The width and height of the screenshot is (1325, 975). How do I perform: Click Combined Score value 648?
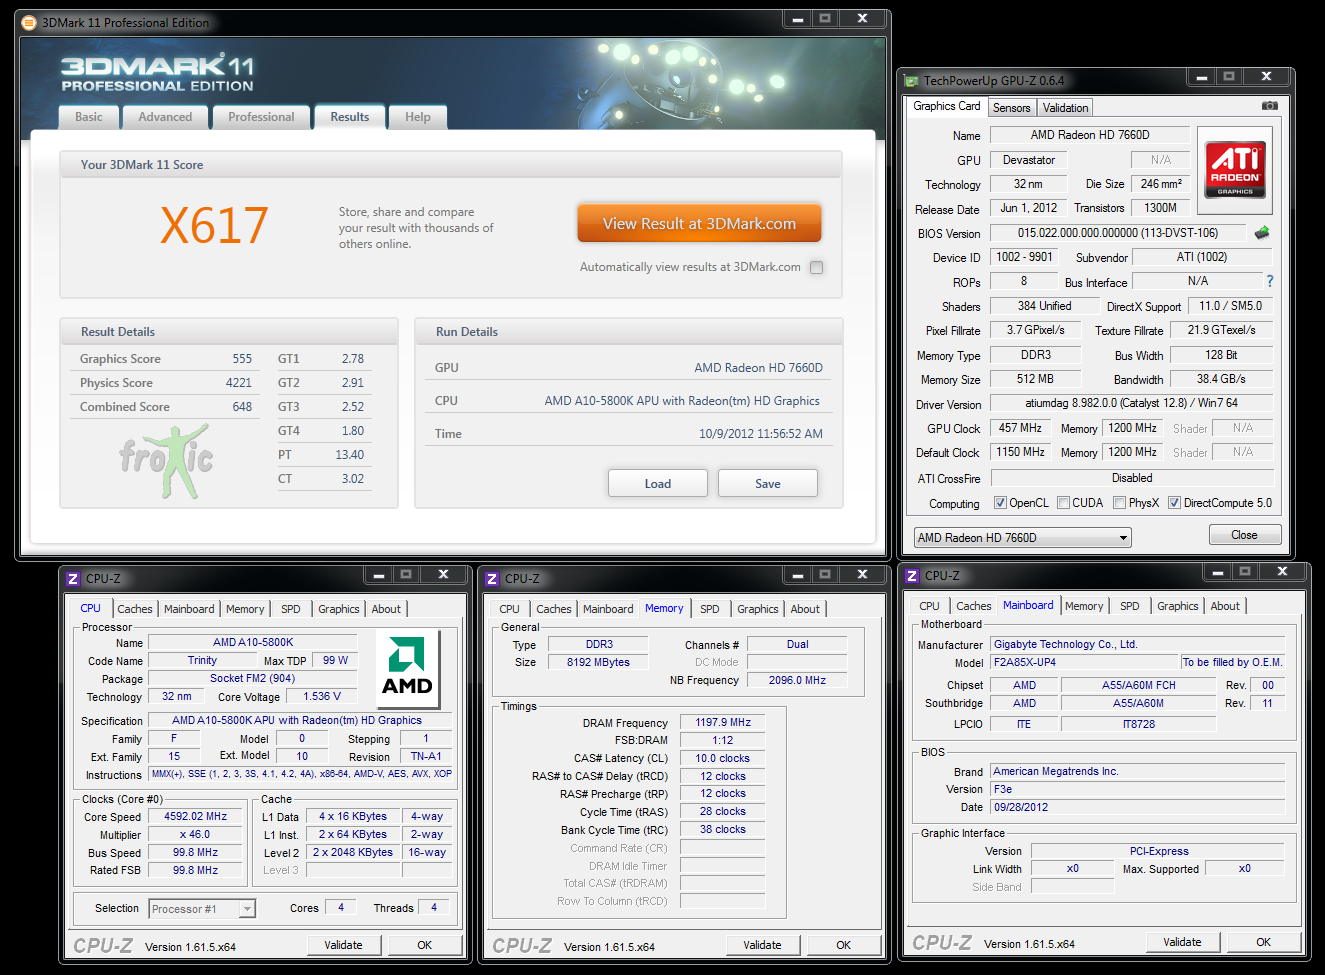point(242,407)
